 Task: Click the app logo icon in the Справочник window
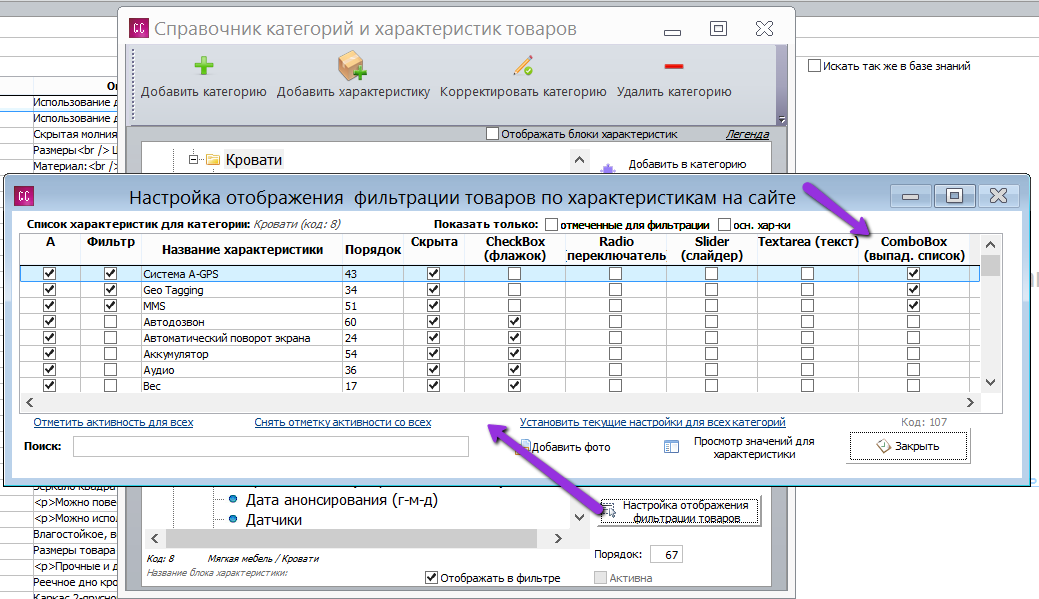point(138,28)
